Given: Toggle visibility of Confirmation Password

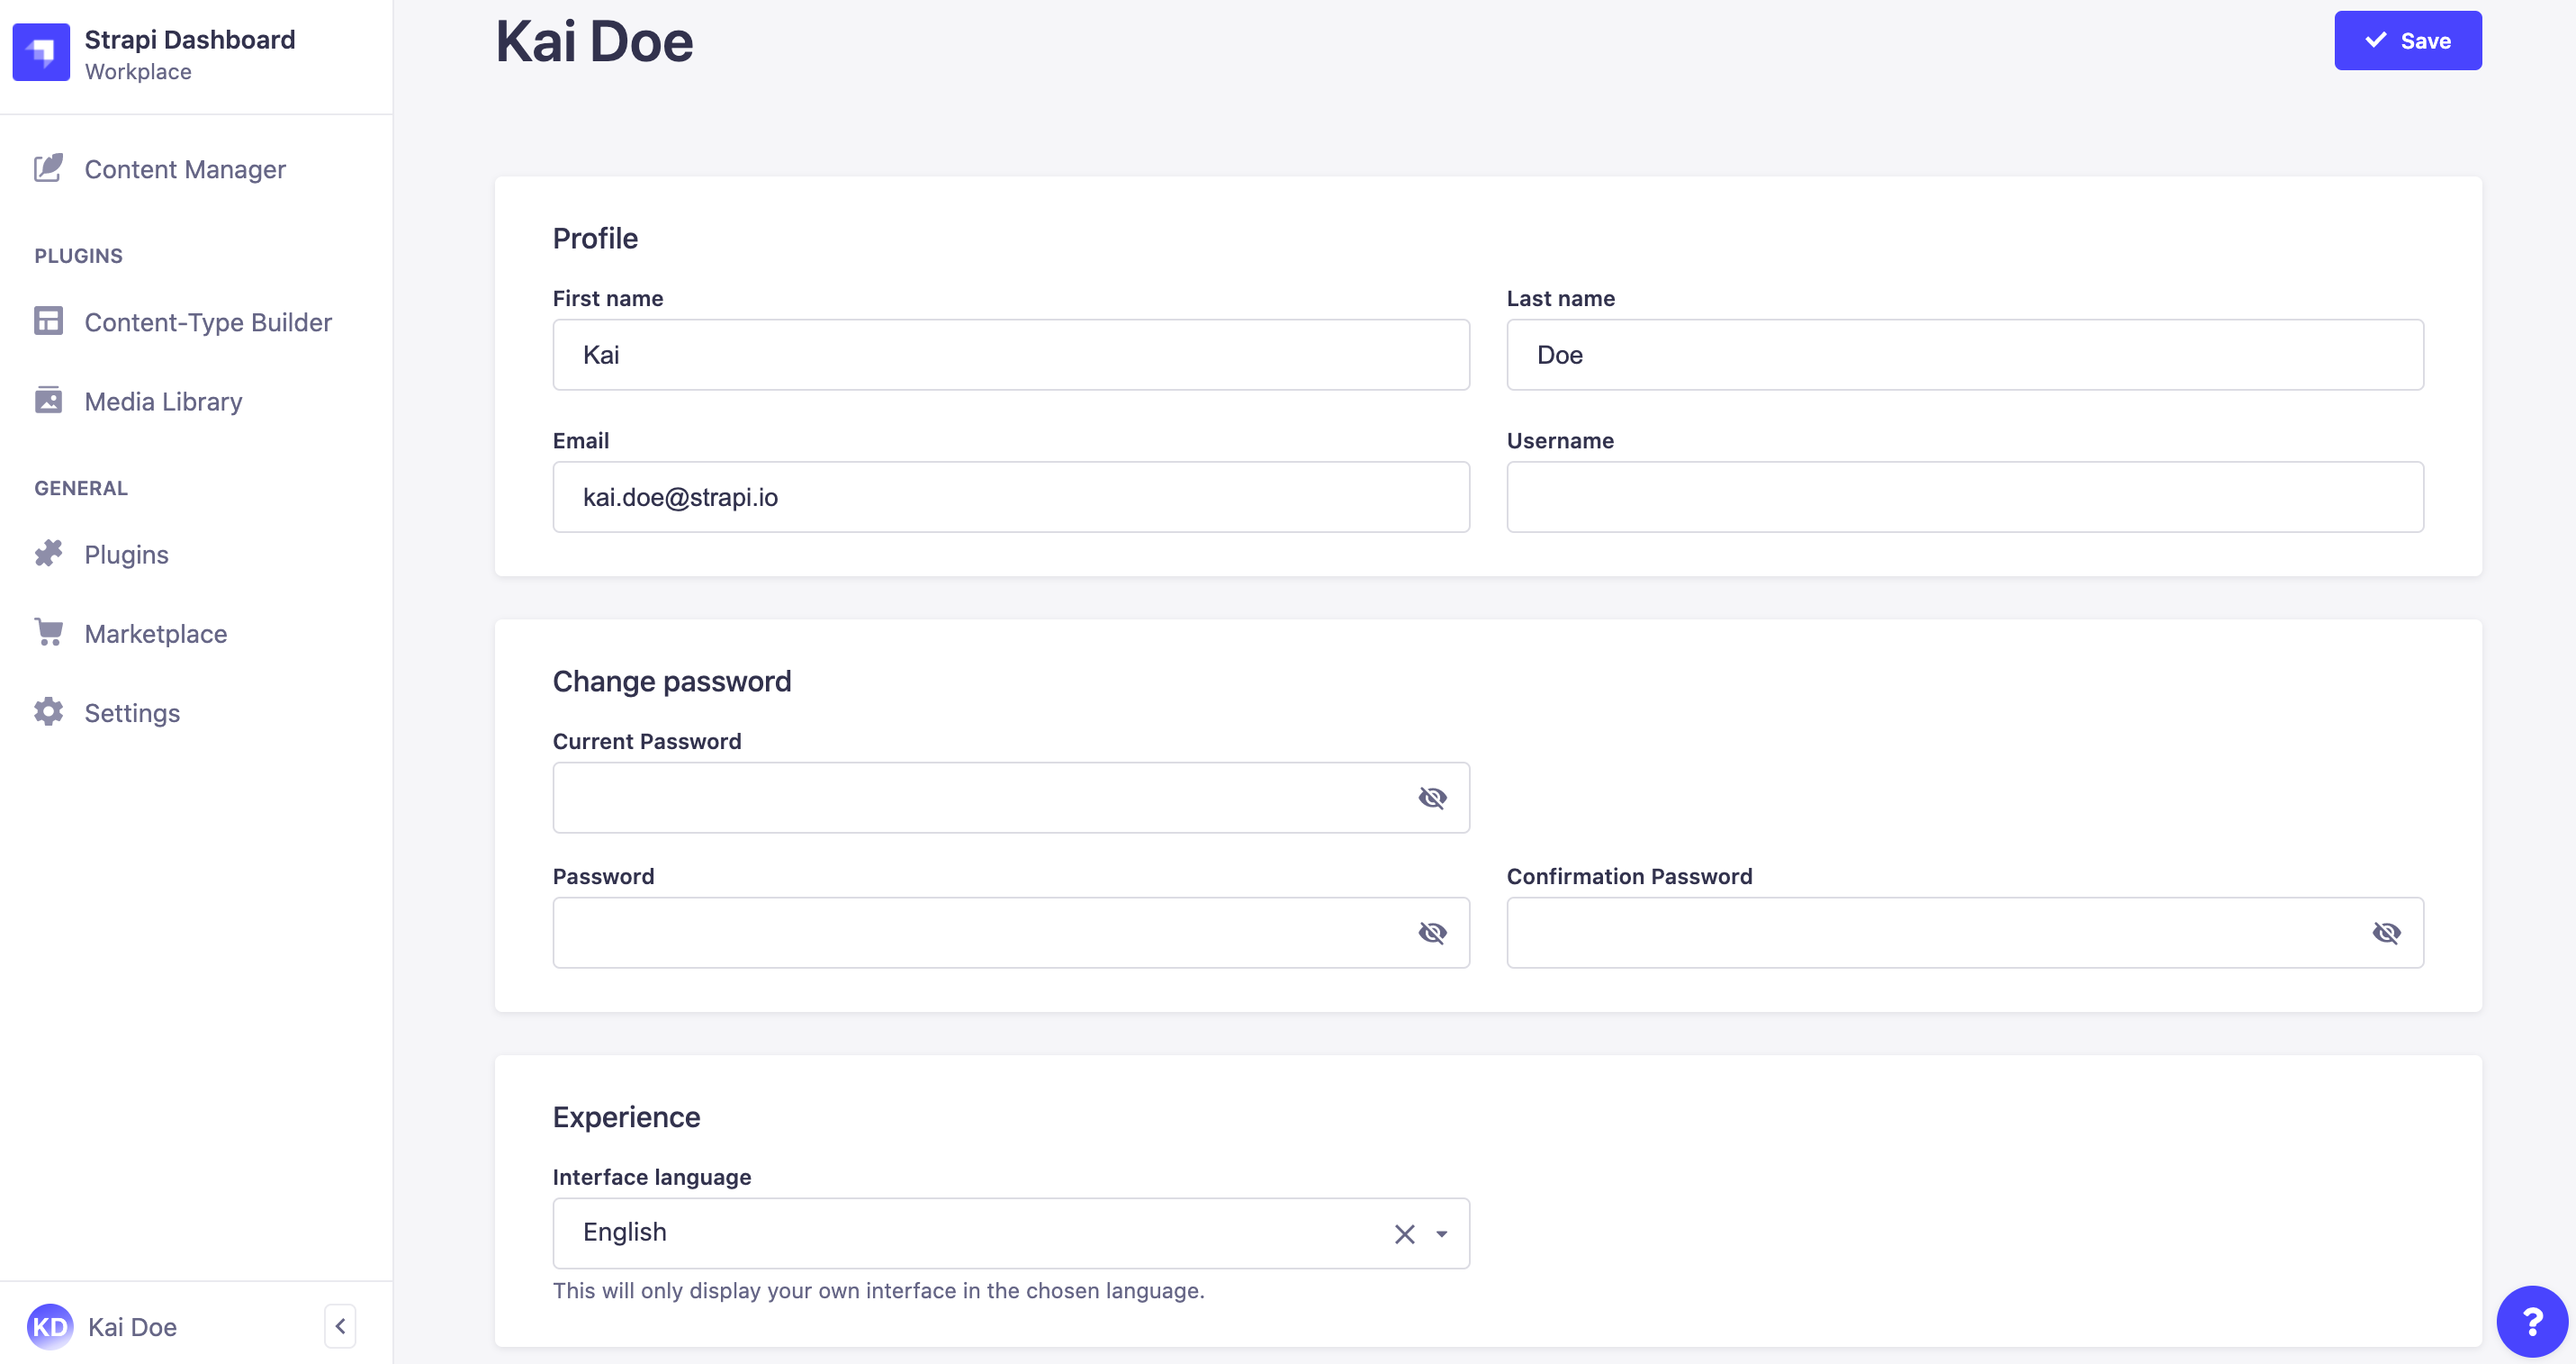Looking at the screenshot, I should coord(2388,932).
